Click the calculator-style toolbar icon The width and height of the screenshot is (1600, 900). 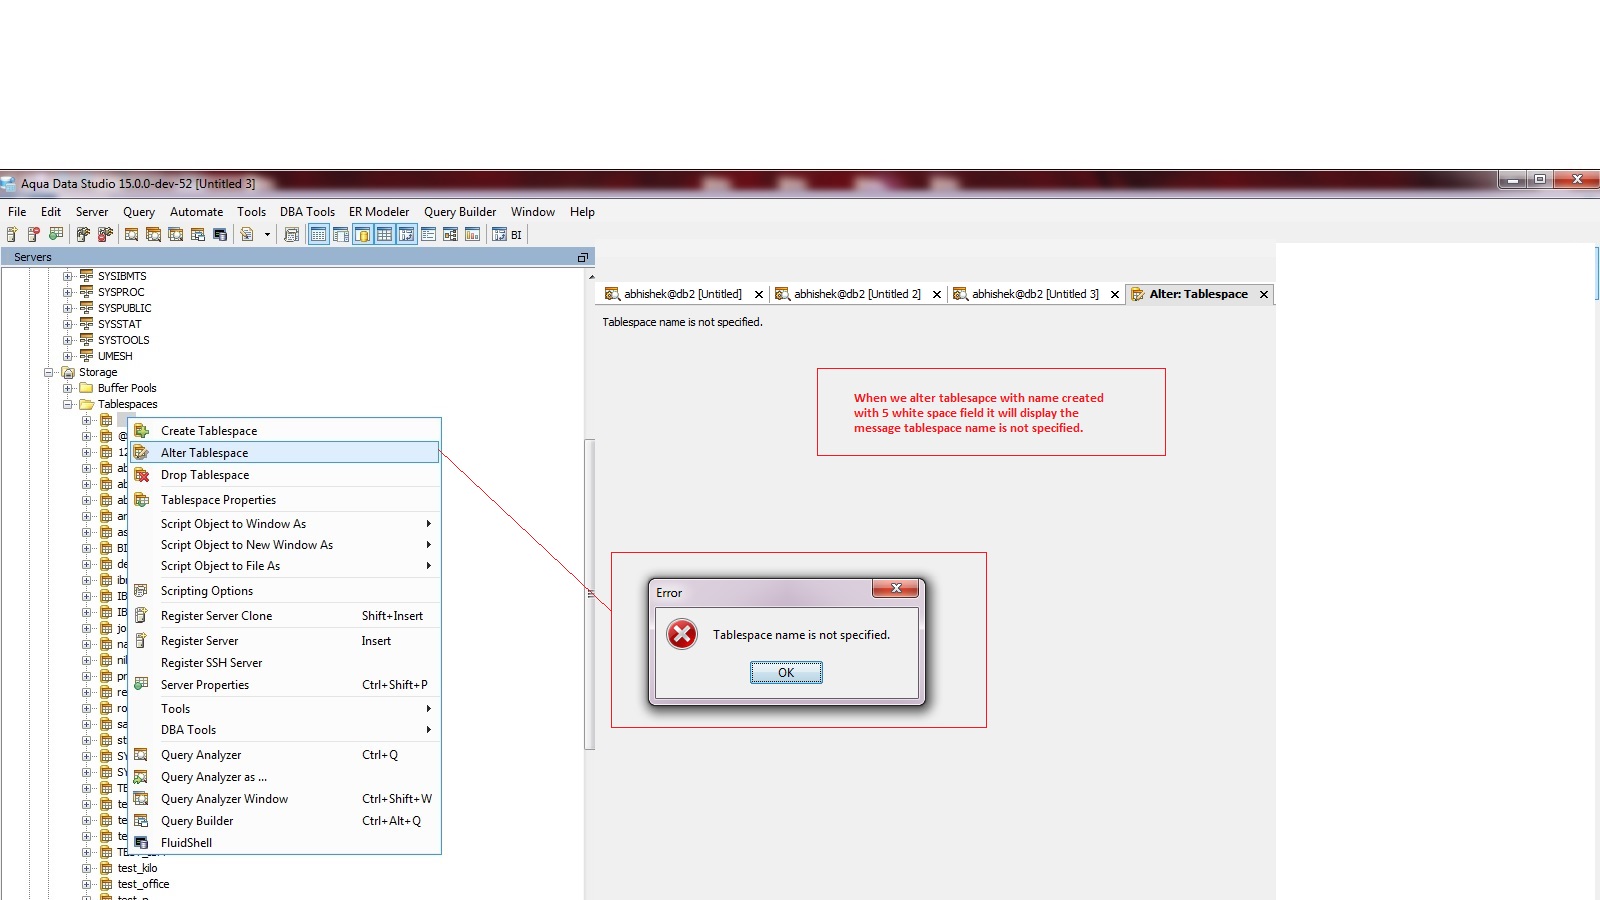[x=292, y=235]
